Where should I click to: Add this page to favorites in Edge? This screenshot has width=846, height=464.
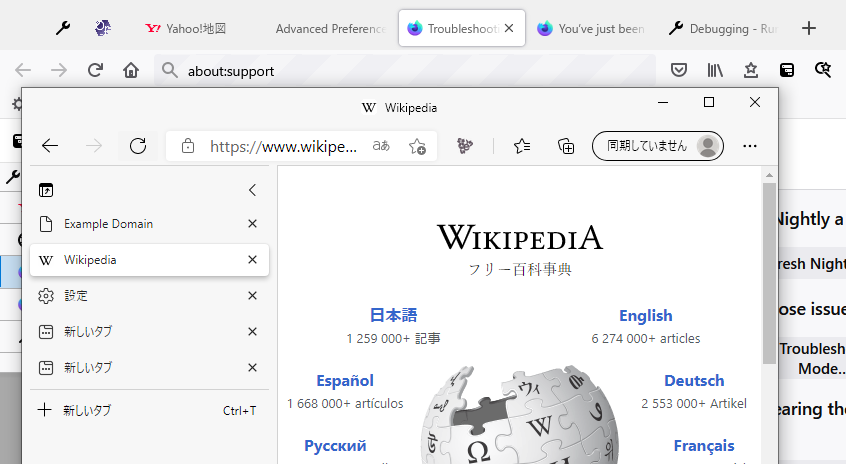tap(417, 146)
